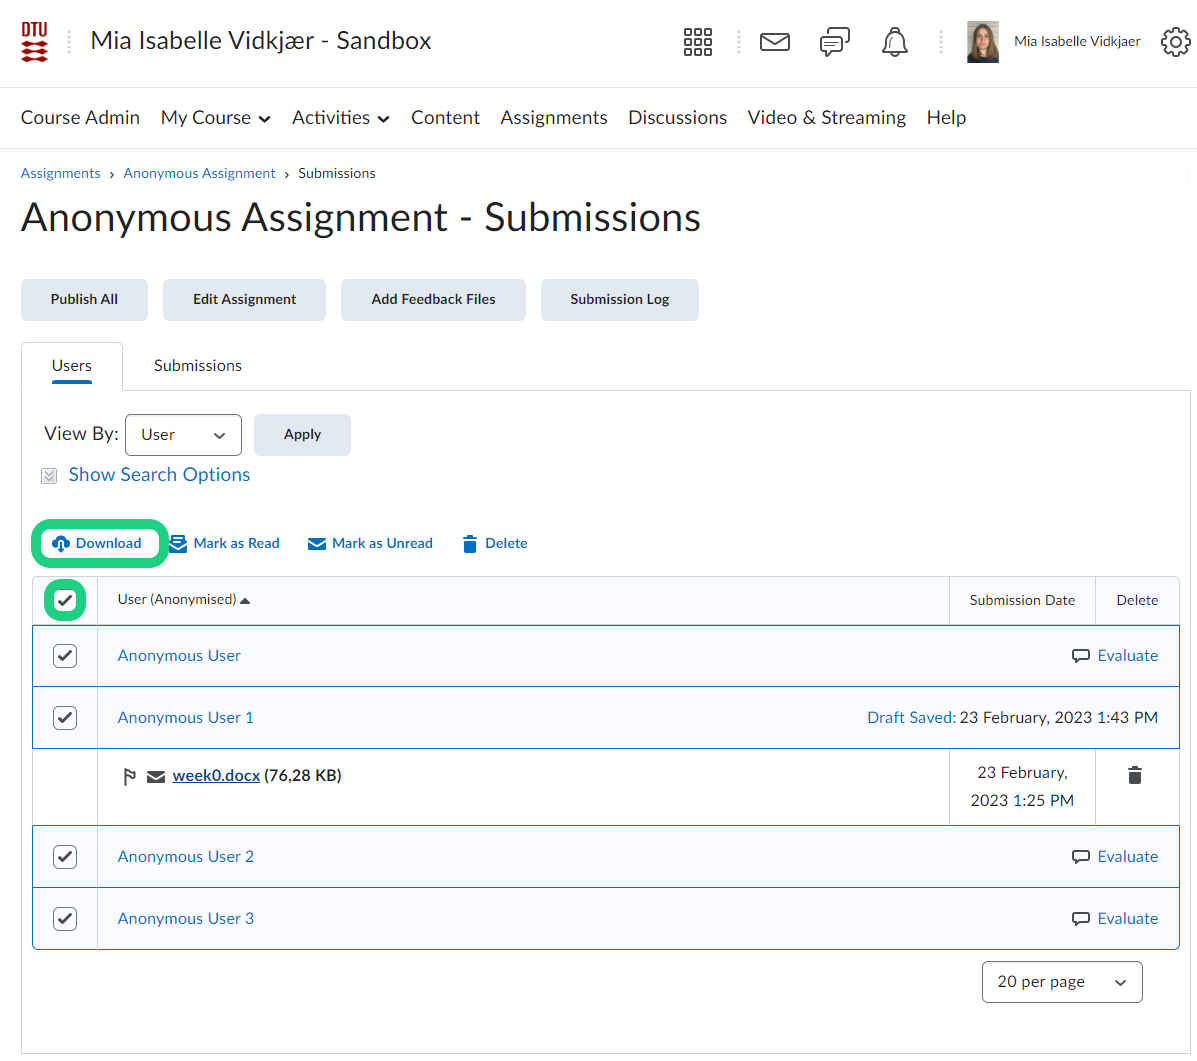Click Evaluate for Anonymous User 2
The width and height of the screenshot is (1197, 1061).
1127,857
